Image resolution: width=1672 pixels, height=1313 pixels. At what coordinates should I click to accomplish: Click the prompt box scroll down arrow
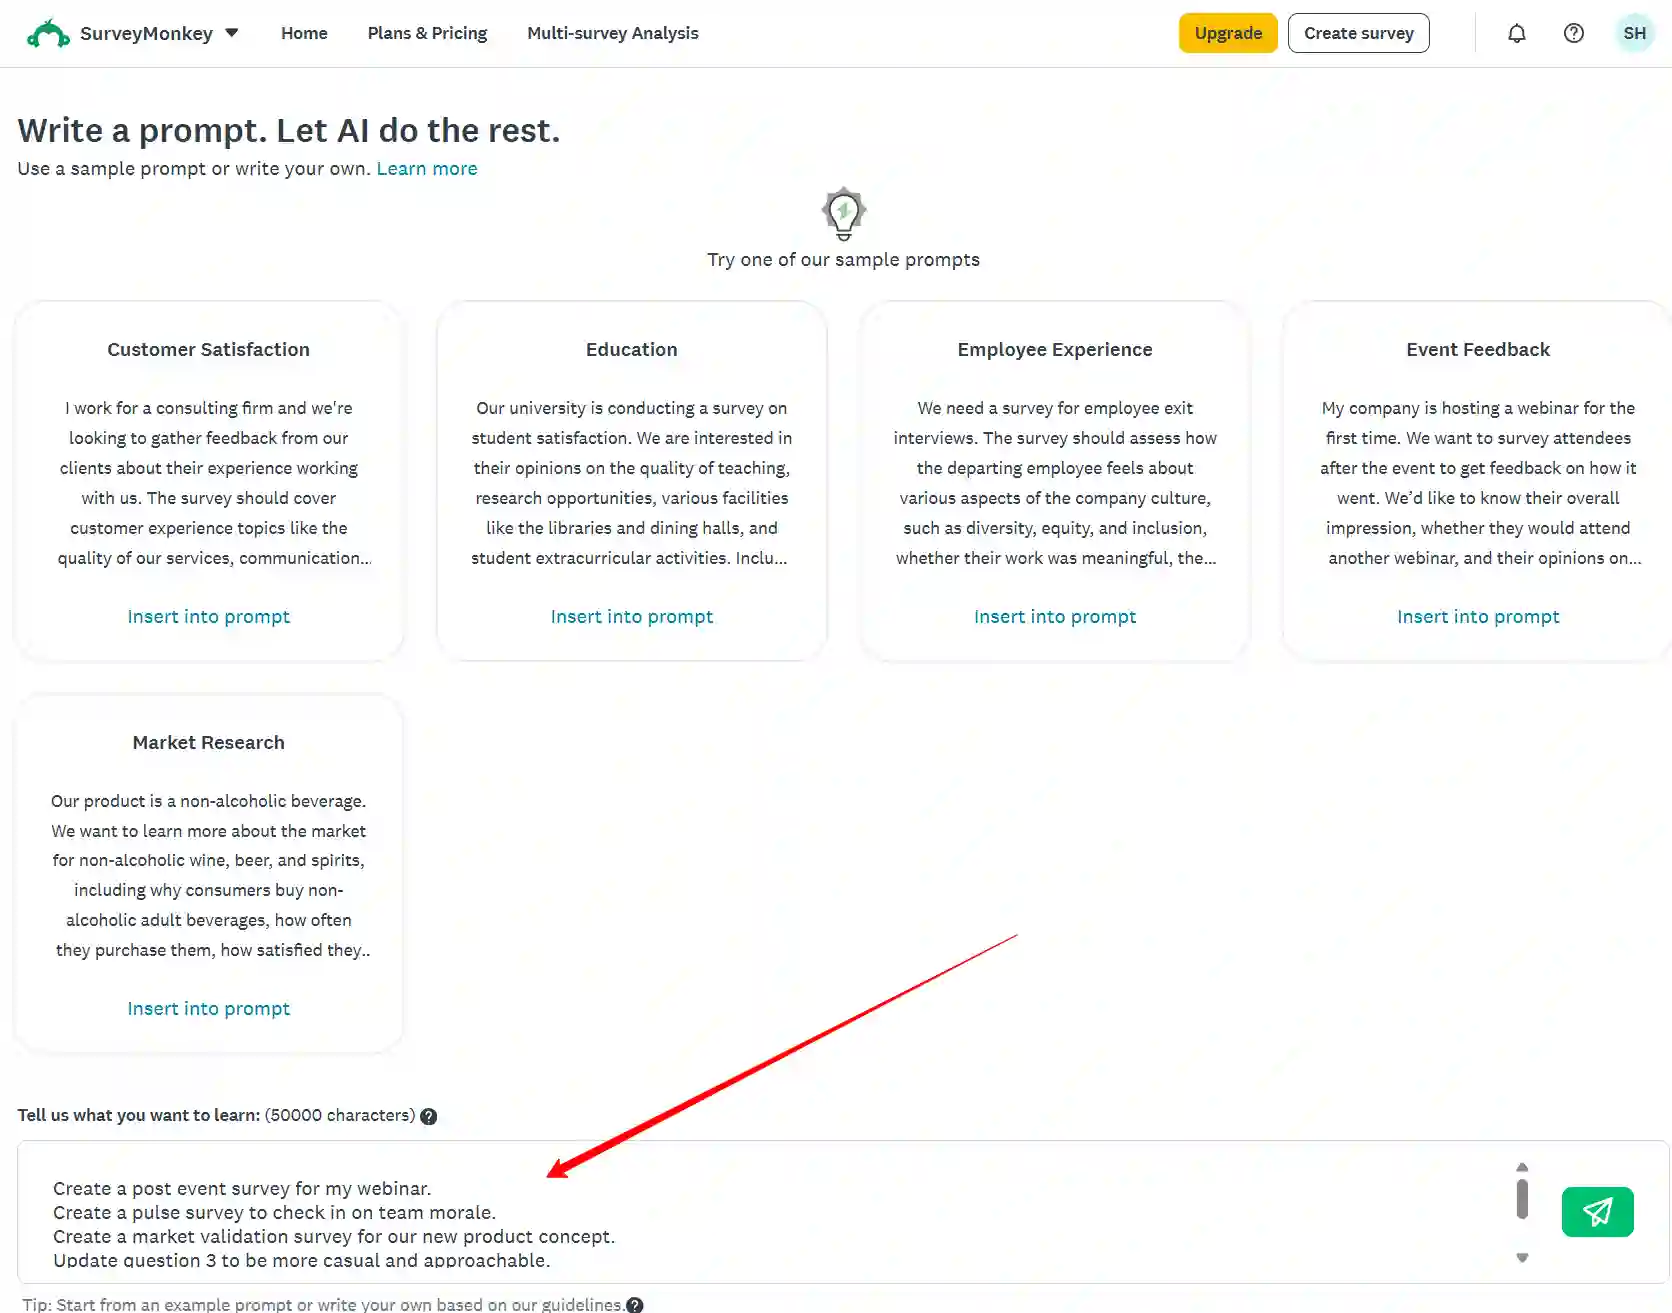(1522, 1258)
